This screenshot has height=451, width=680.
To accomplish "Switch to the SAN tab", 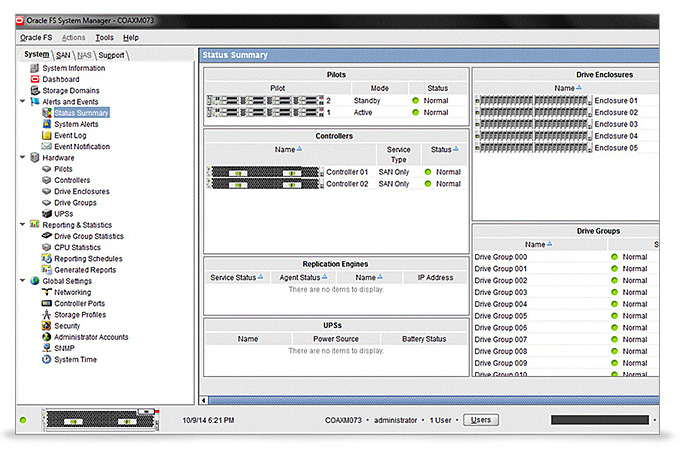I will pyautogui.click(x=63, y=55).
